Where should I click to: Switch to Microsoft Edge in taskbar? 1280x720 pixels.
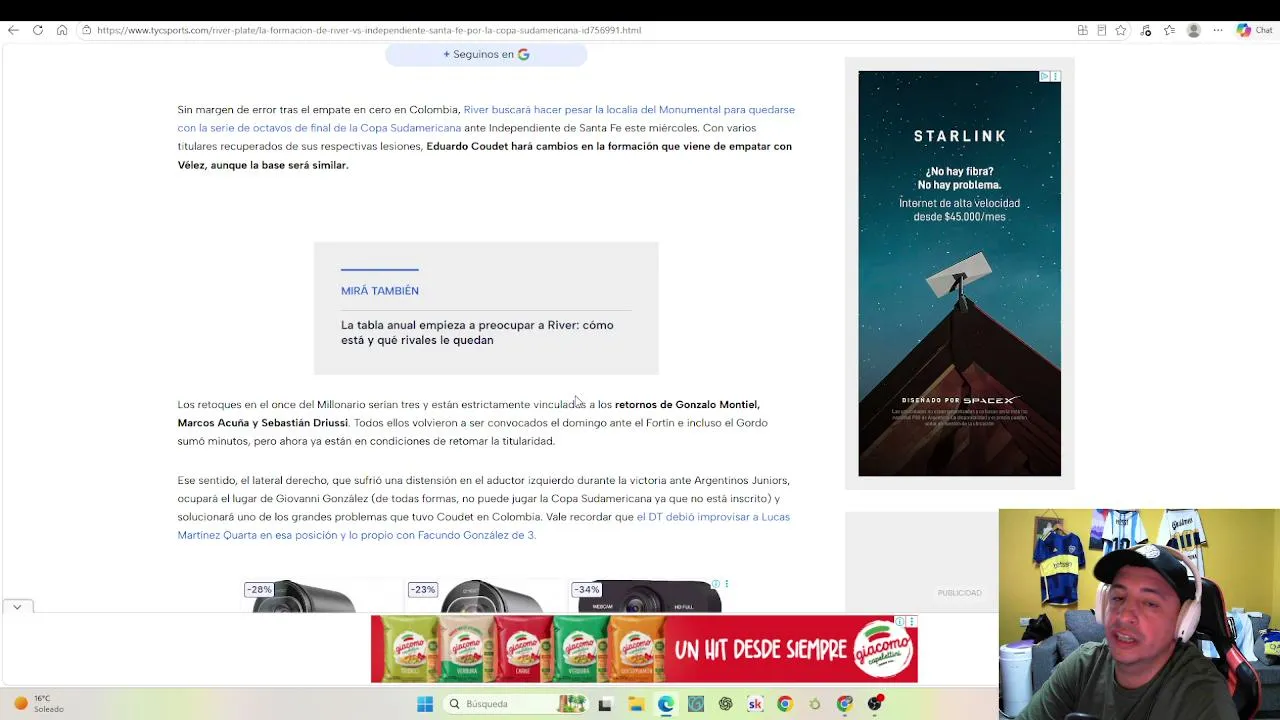click(666, 704)
